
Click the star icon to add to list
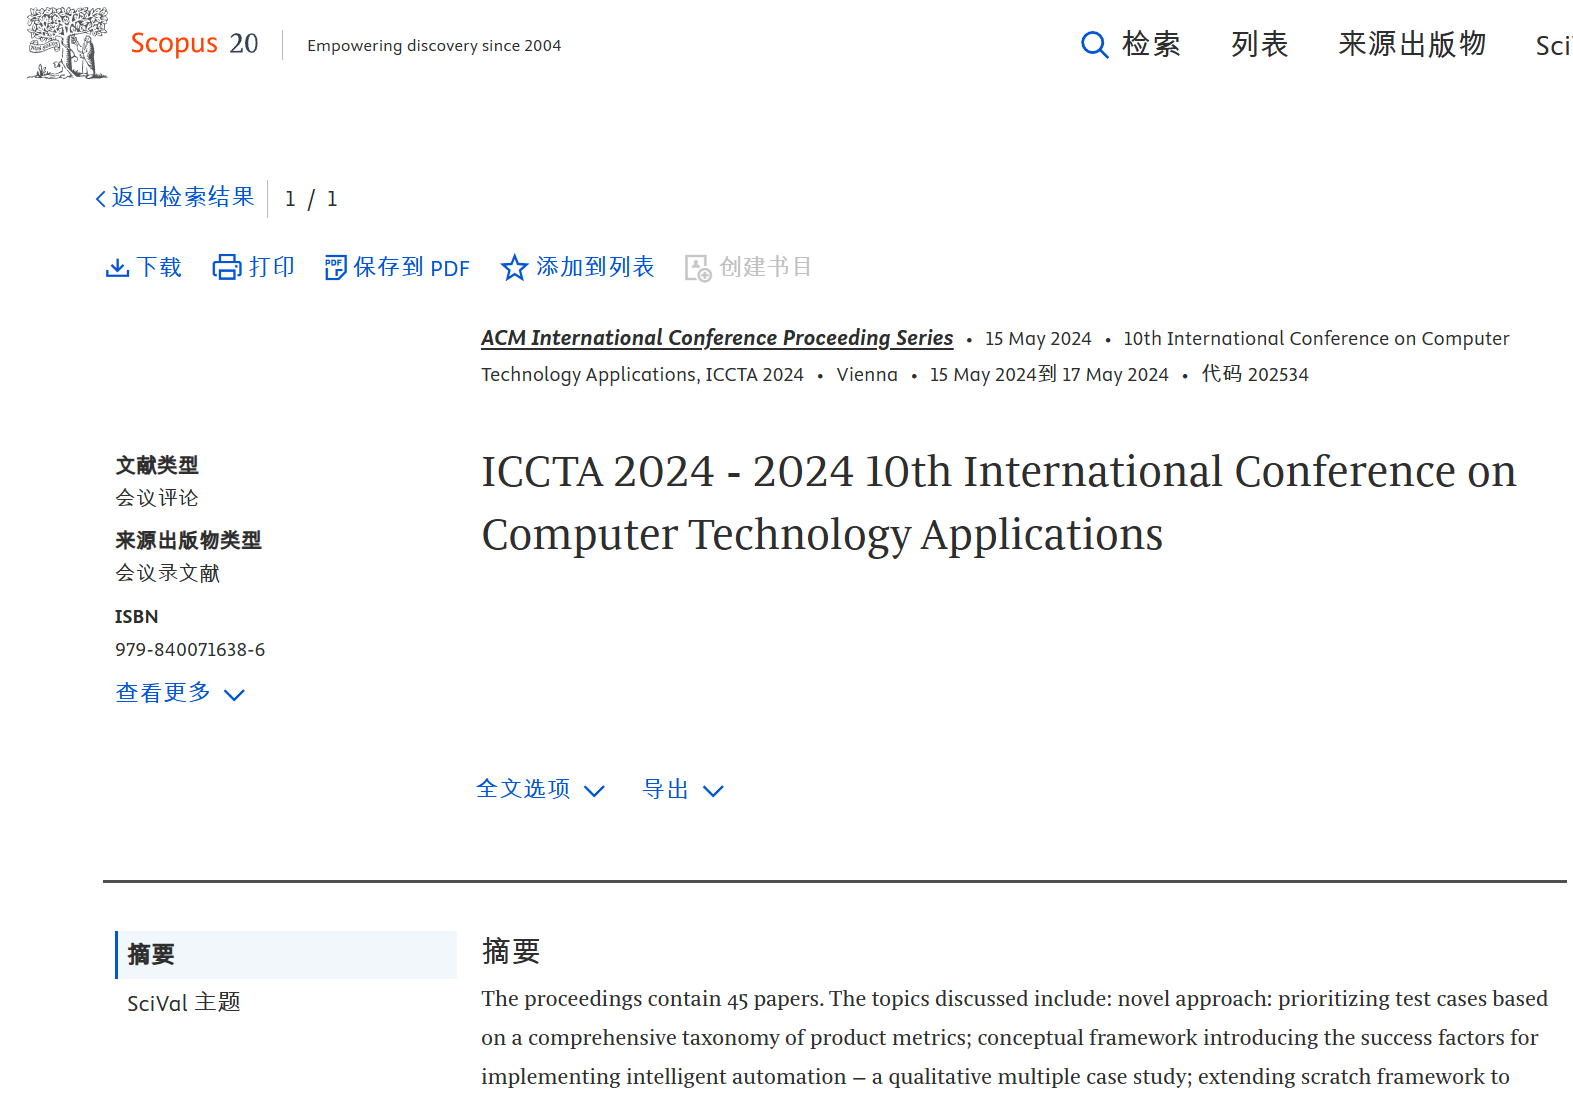pyautogui.click(x=514, y=268)
